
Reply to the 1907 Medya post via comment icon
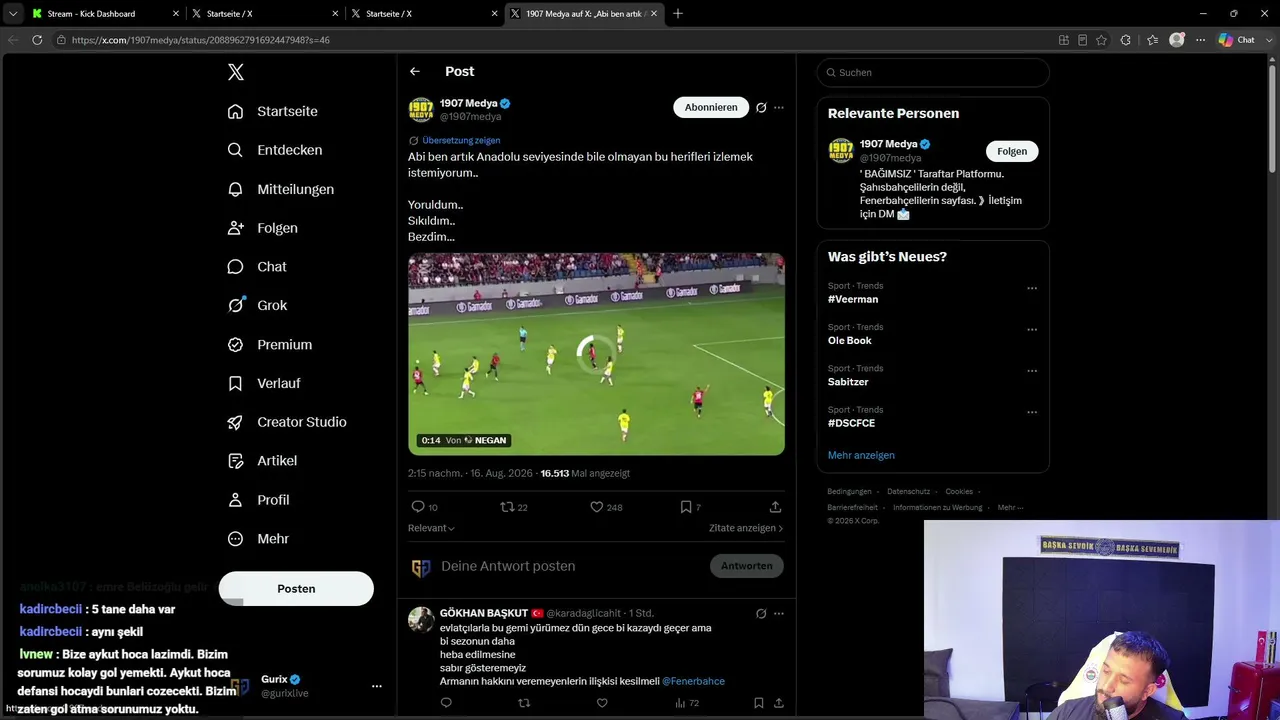coord(418,507)
